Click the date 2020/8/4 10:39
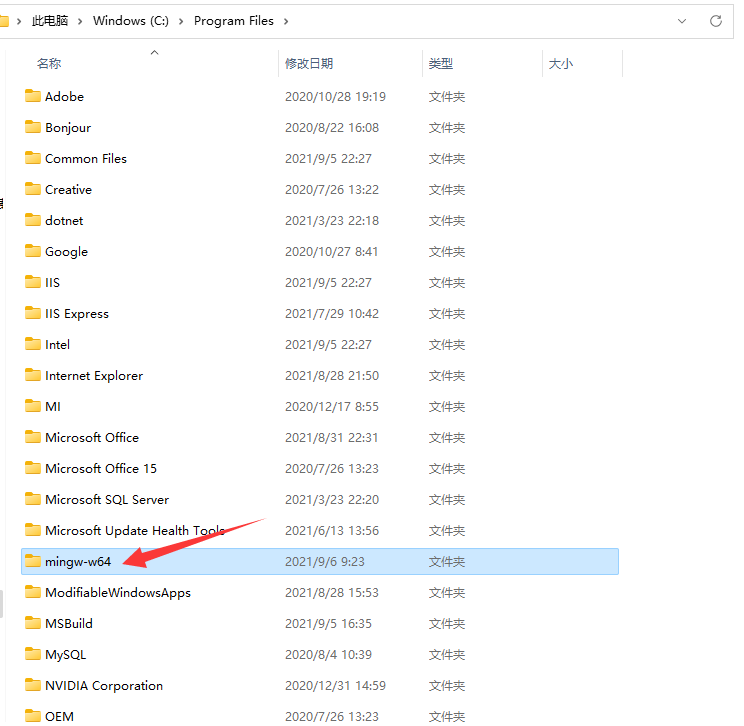Screen dimensions: 744x726 (x=328, y=655)
